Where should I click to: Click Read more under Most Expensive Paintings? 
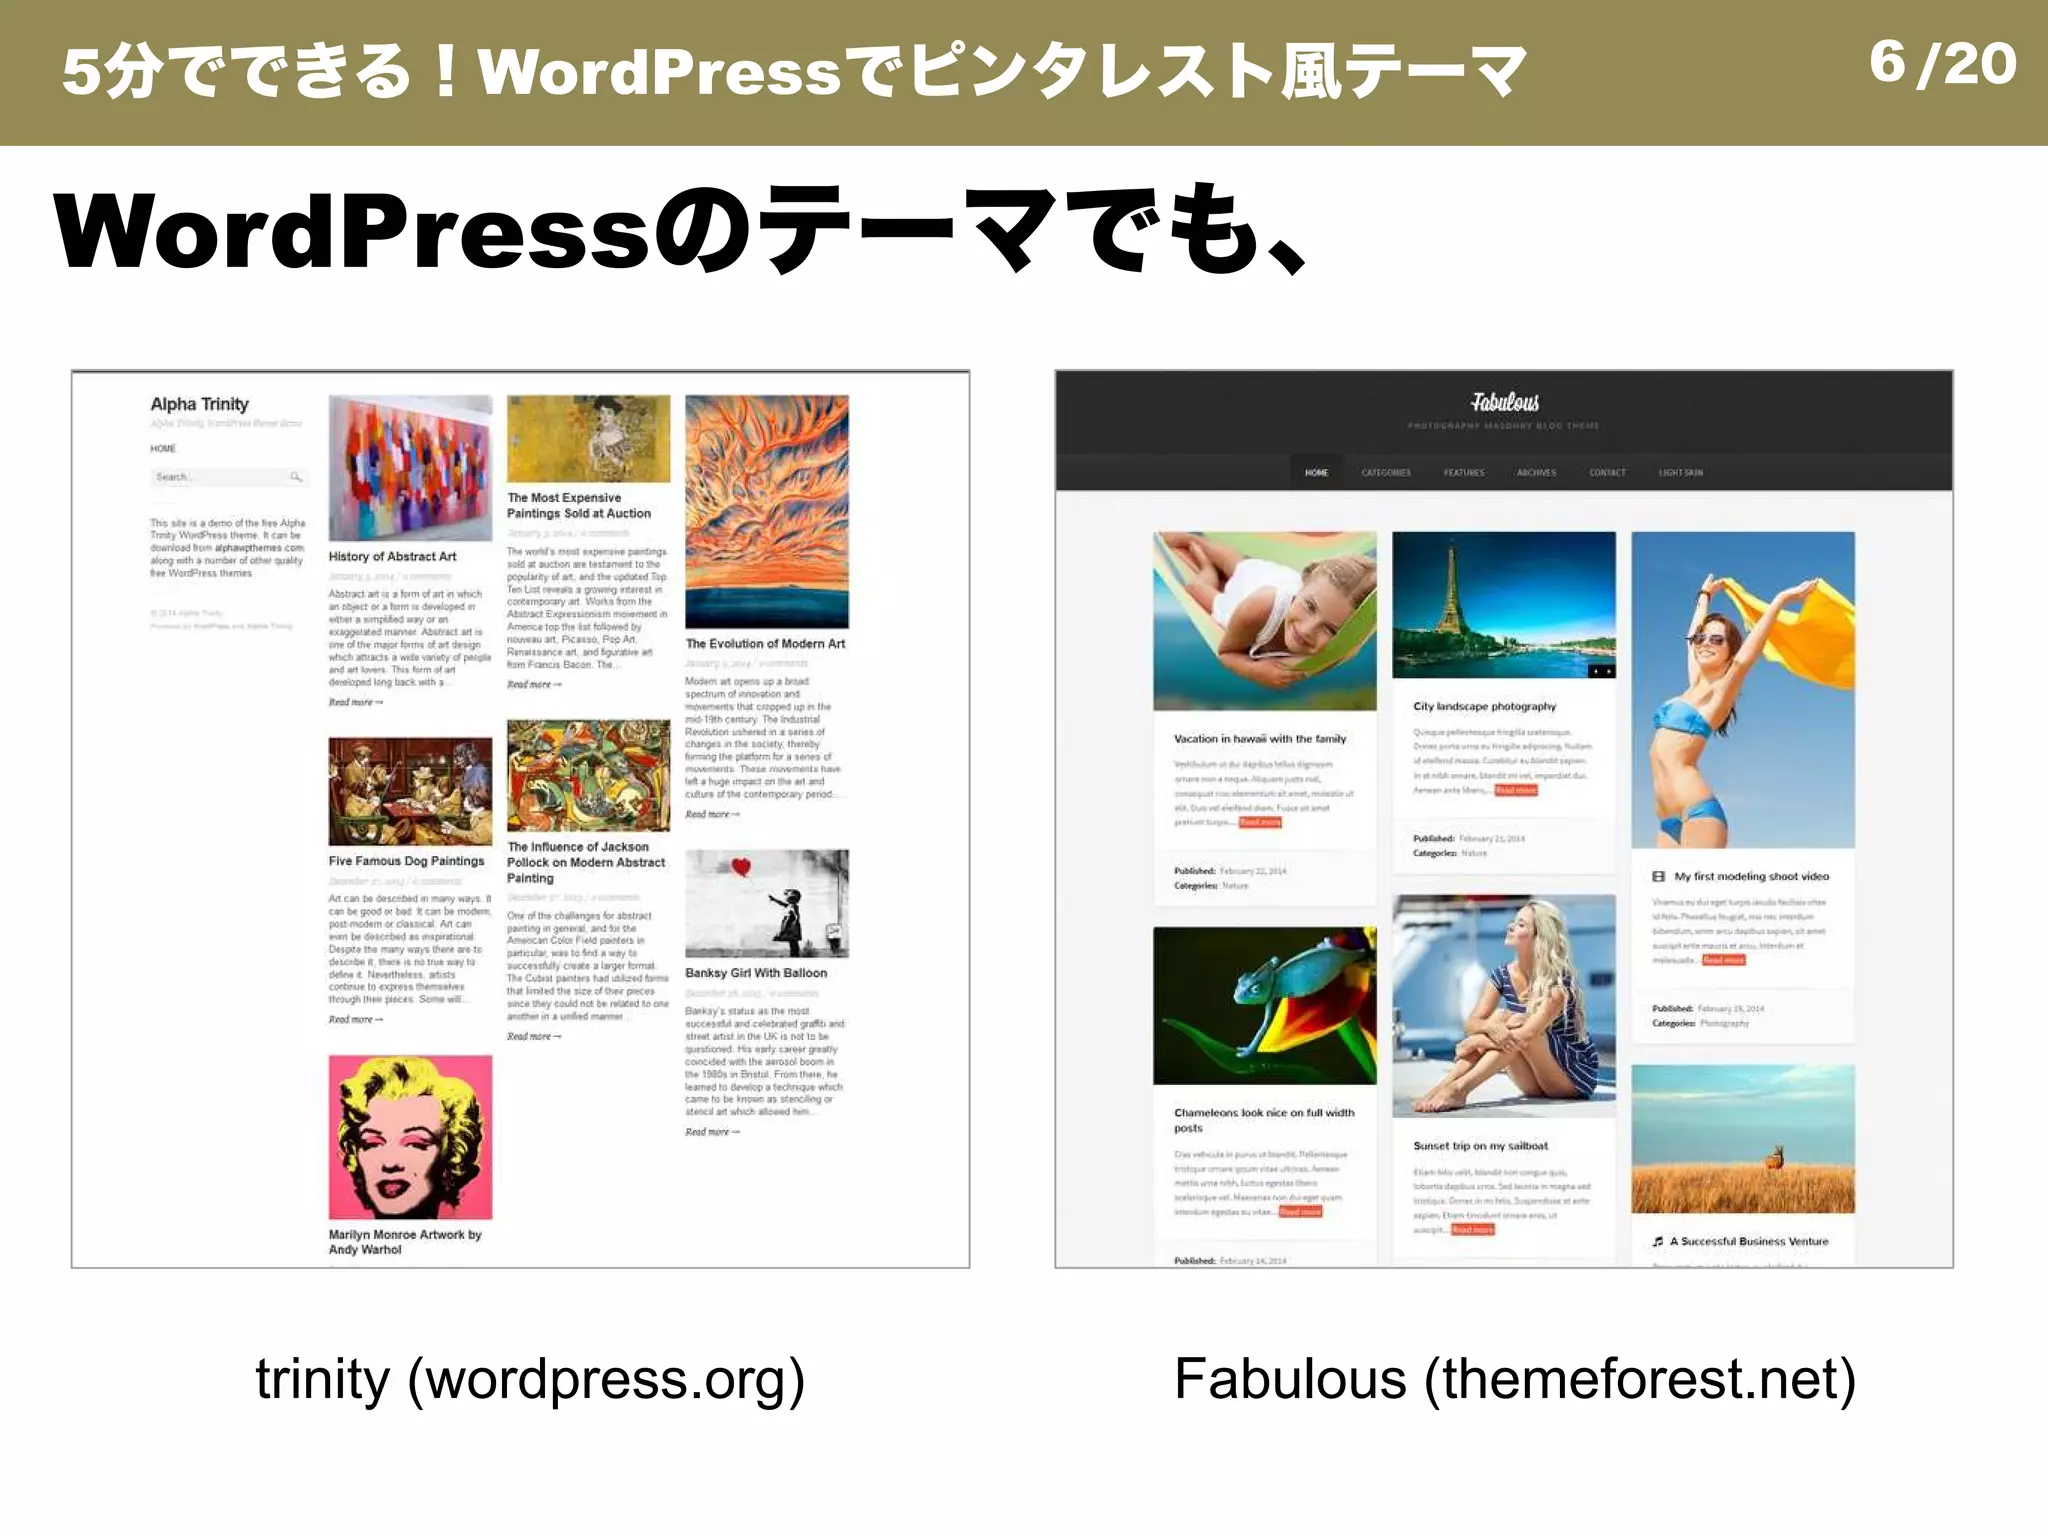tap(534, 685)
